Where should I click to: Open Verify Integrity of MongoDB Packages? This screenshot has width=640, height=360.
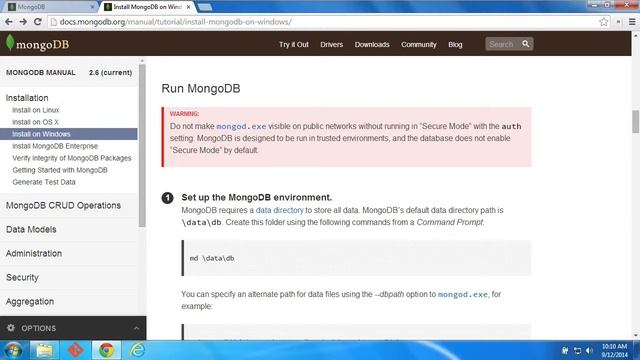pyautogui.click(x=72, y=158)
